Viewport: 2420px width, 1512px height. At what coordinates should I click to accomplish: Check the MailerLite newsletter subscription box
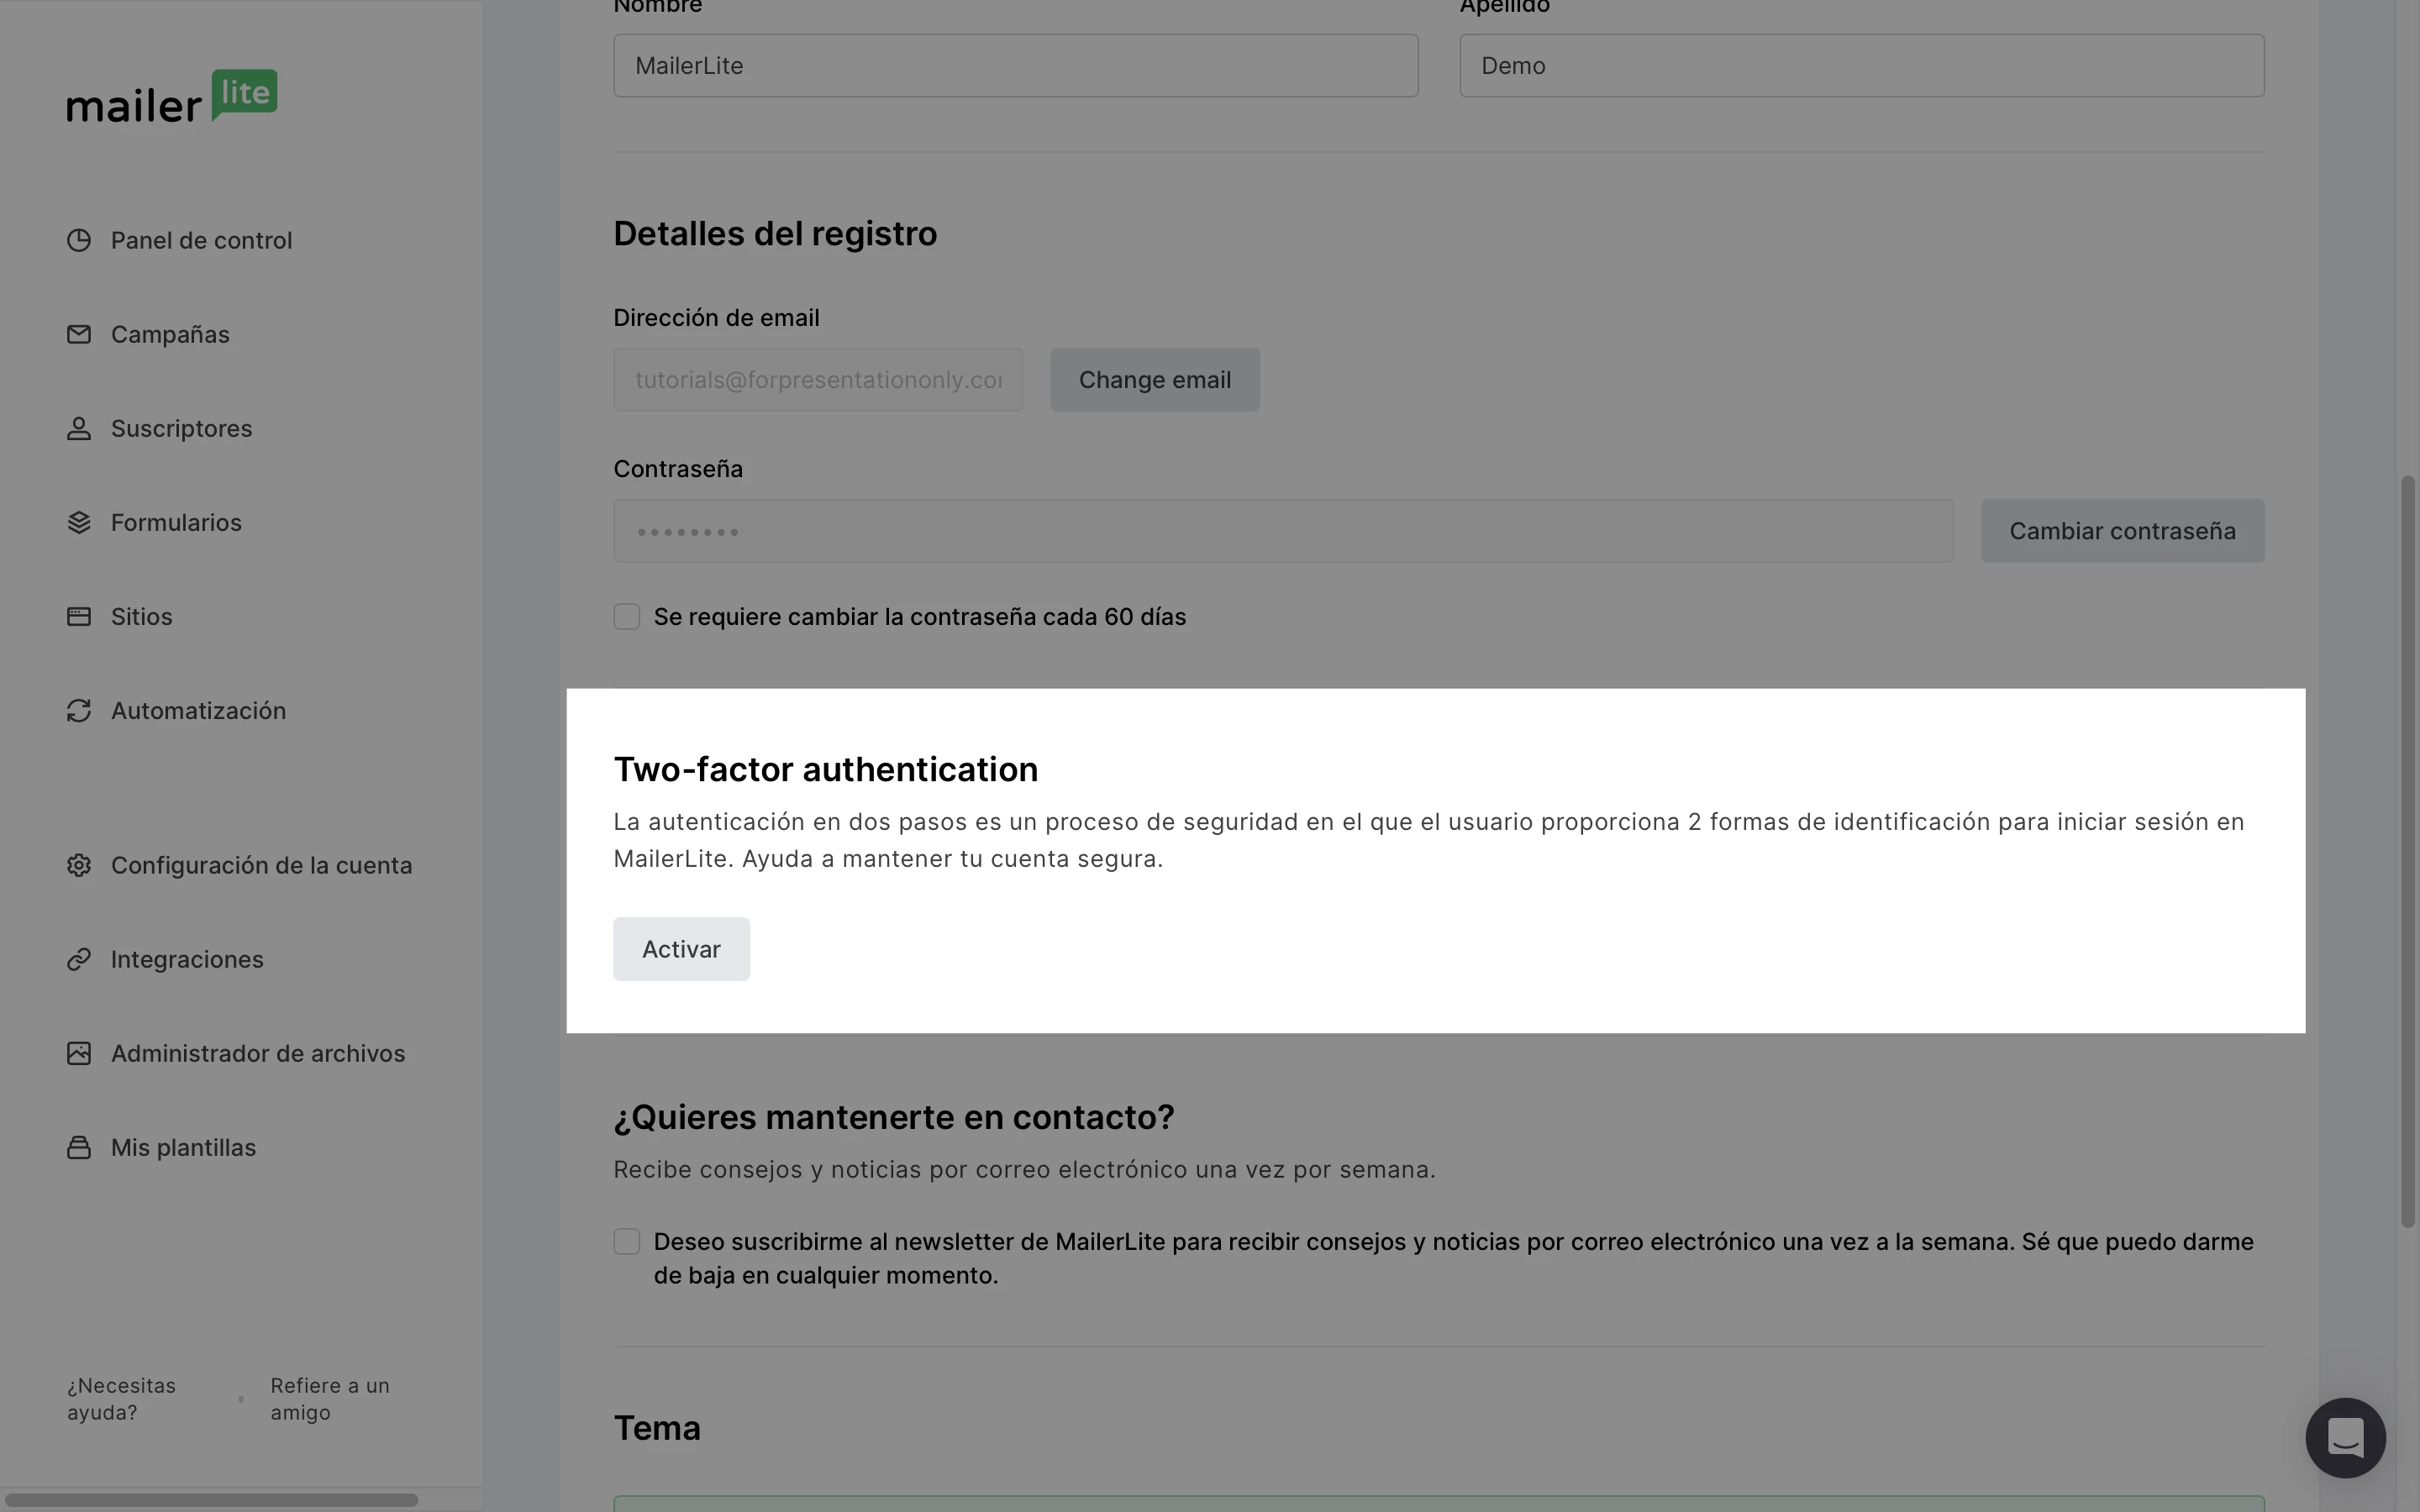coord(627,1242)
